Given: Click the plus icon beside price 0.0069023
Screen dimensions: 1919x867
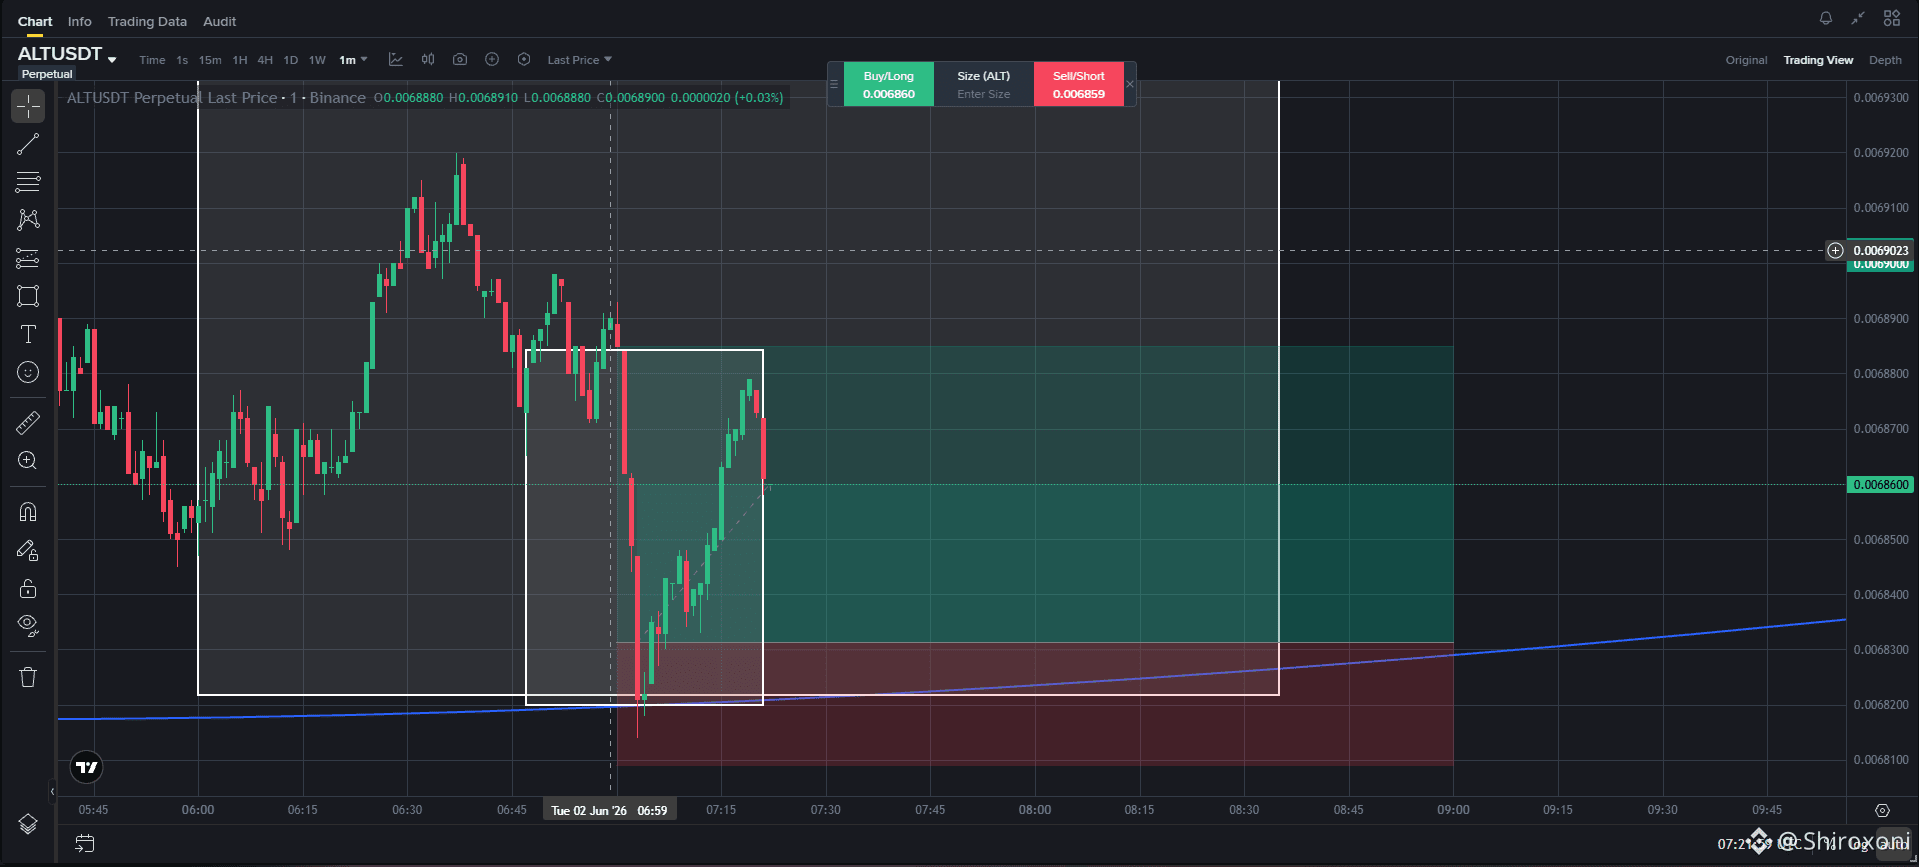Looking at the screenshot, I should click(1835, 251).
